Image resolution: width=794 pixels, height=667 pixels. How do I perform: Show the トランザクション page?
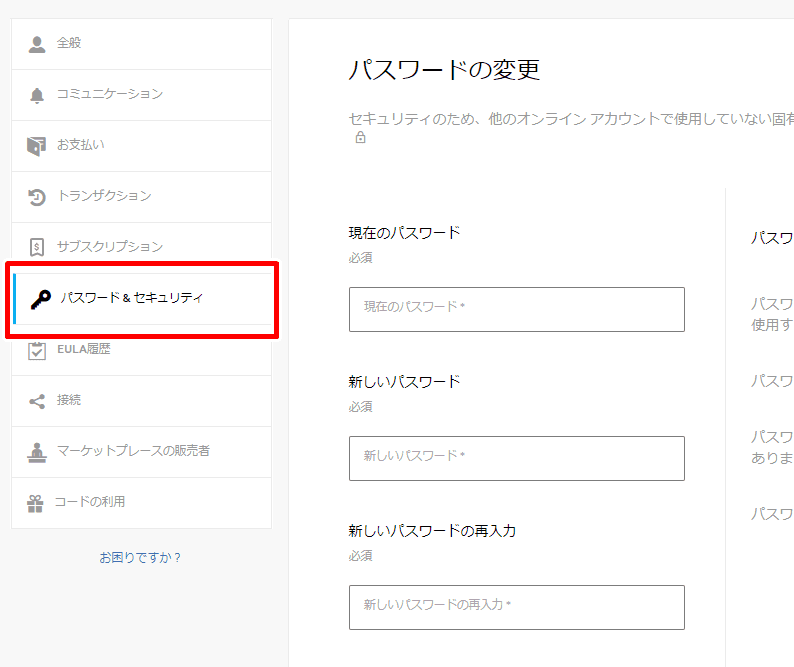point(141,197)
